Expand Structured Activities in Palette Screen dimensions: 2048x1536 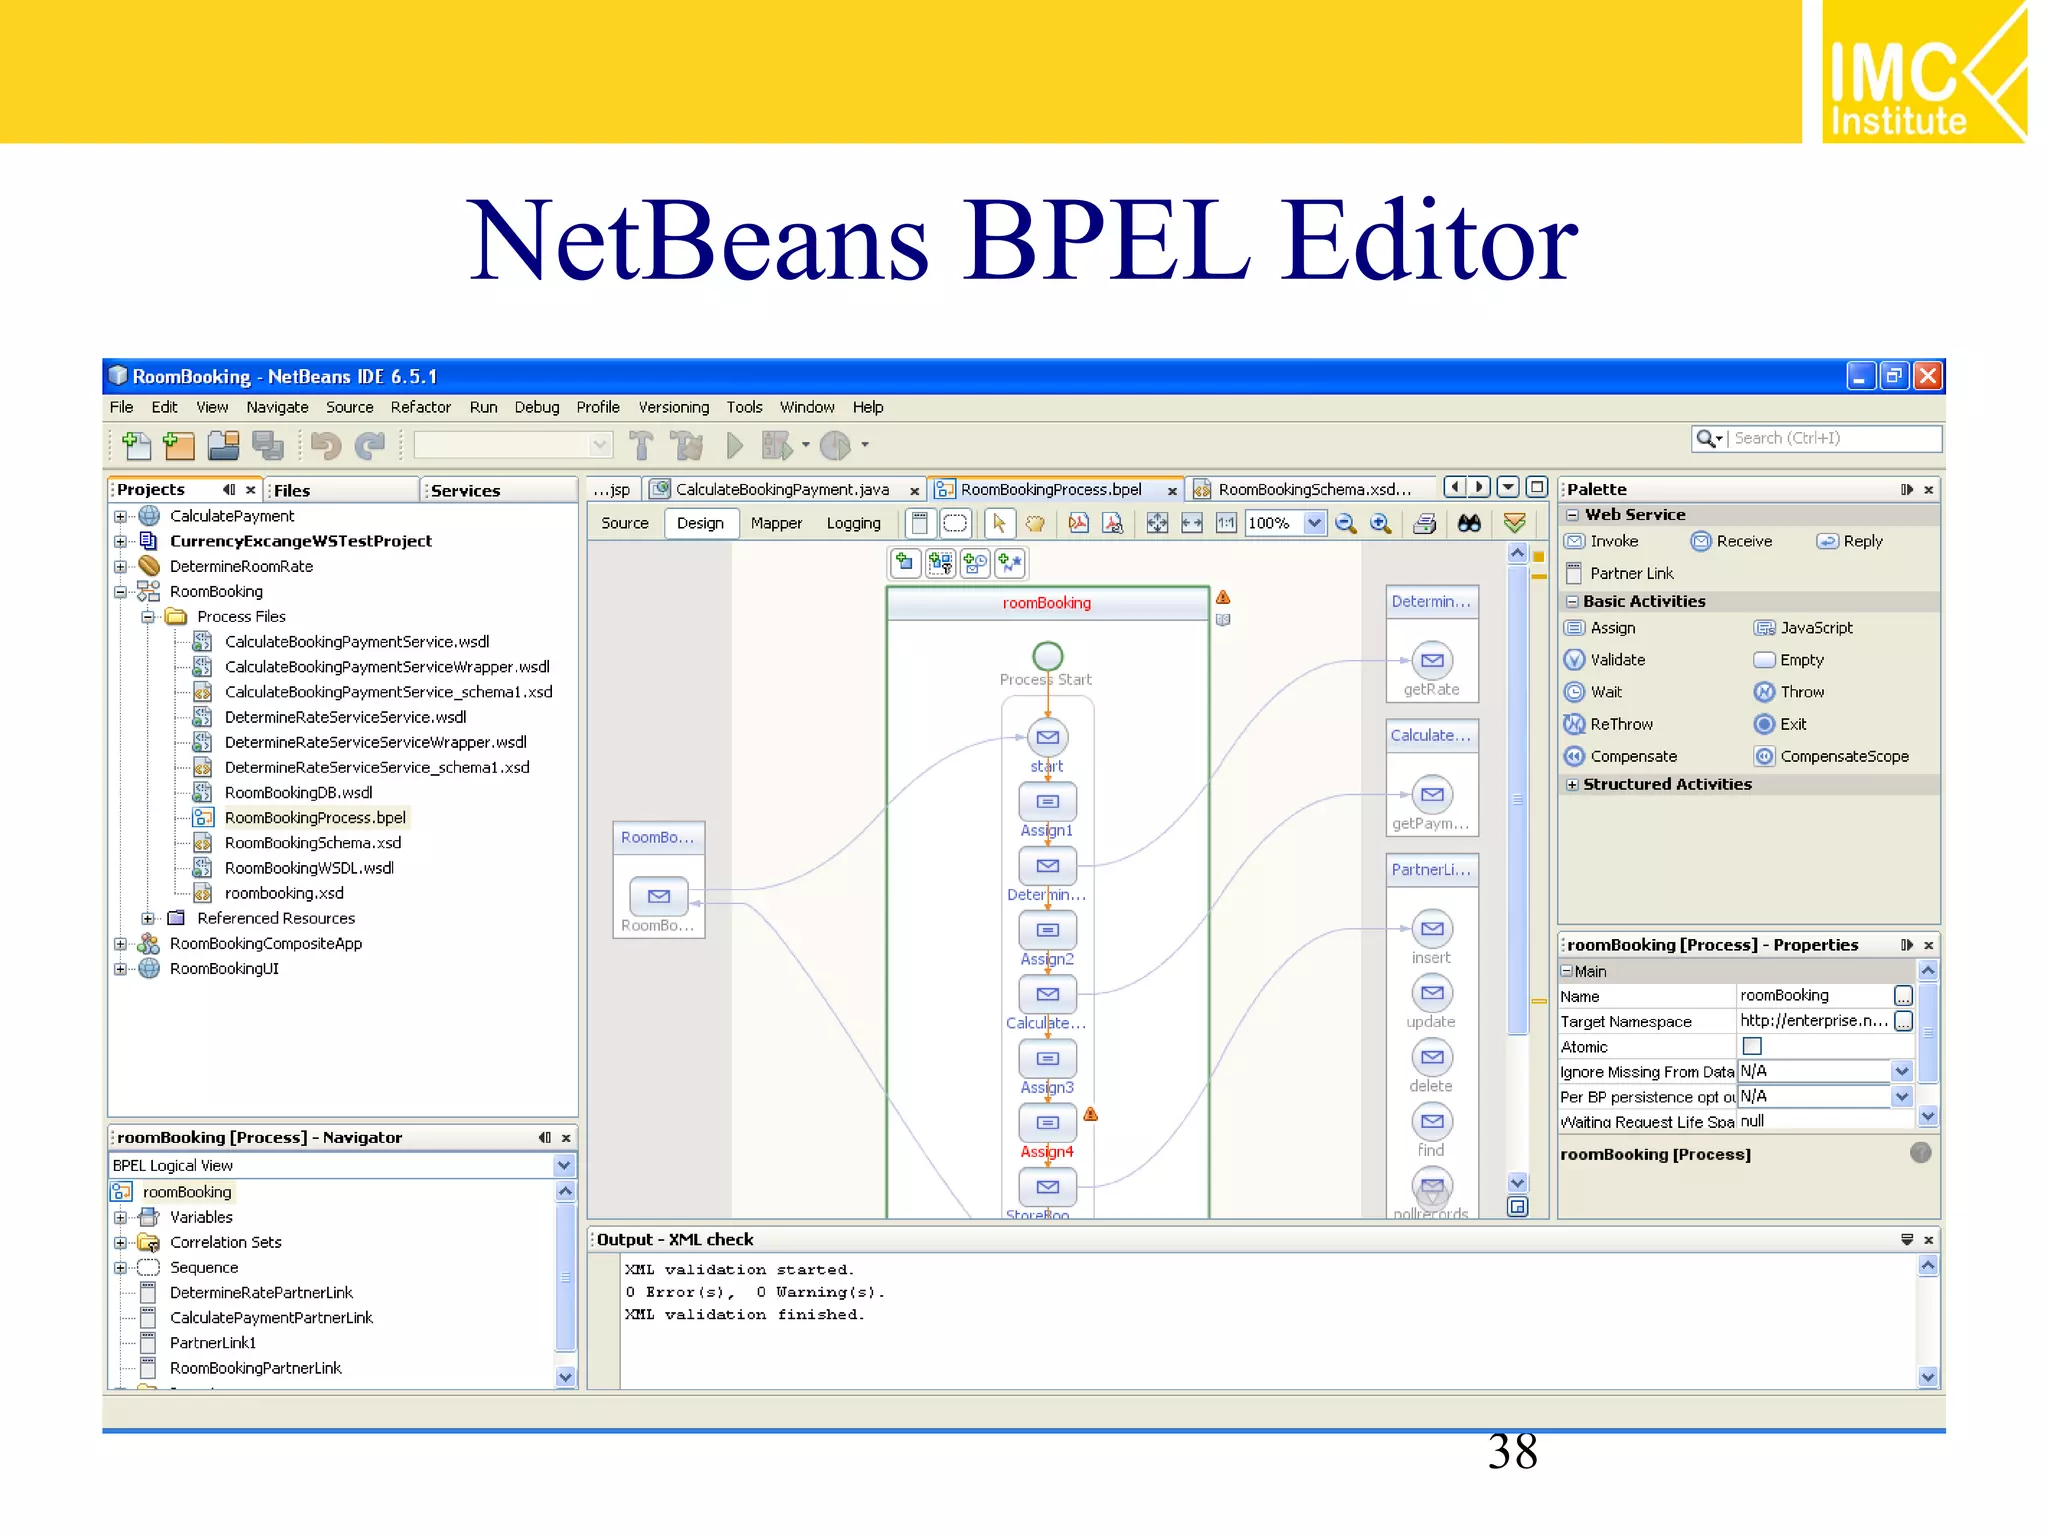click(1572, 785)
